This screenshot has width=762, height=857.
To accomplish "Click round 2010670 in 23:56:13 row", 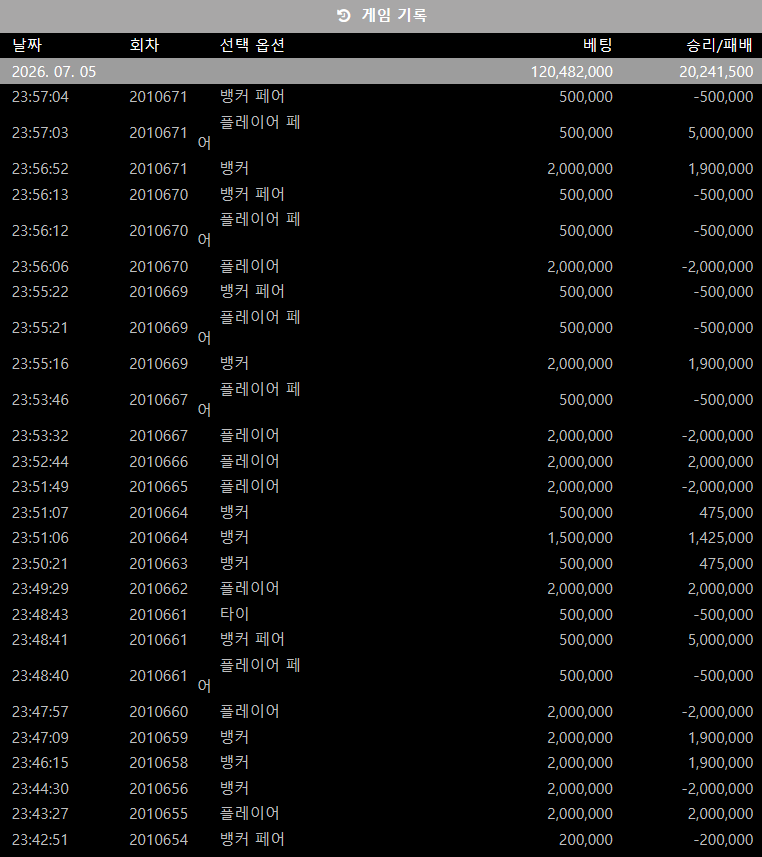I will (x=159, y=195).
